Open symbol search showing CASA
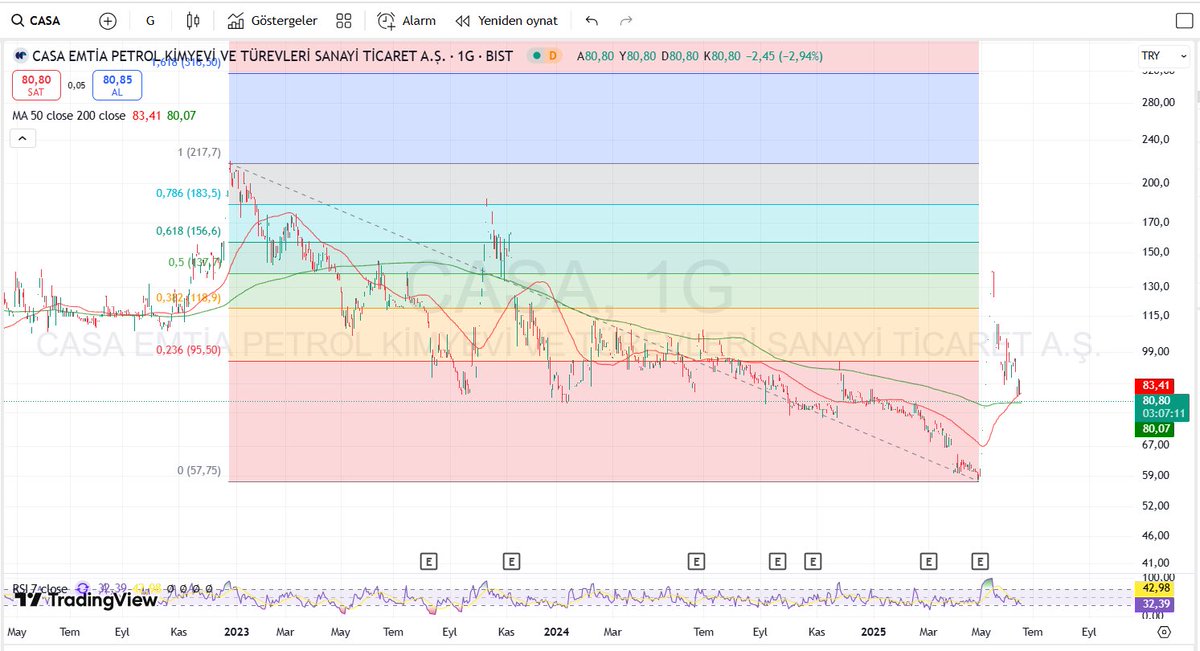The height and width of the screenshot is (651, 1200). pos(36,20)
